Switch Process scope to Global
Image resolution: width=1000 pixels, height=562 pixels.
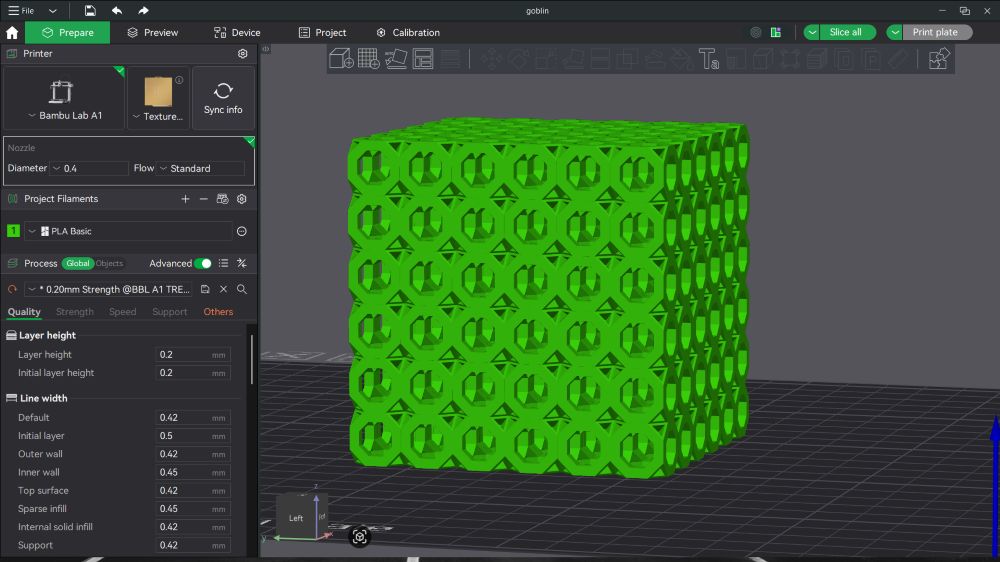pos(78,263)
